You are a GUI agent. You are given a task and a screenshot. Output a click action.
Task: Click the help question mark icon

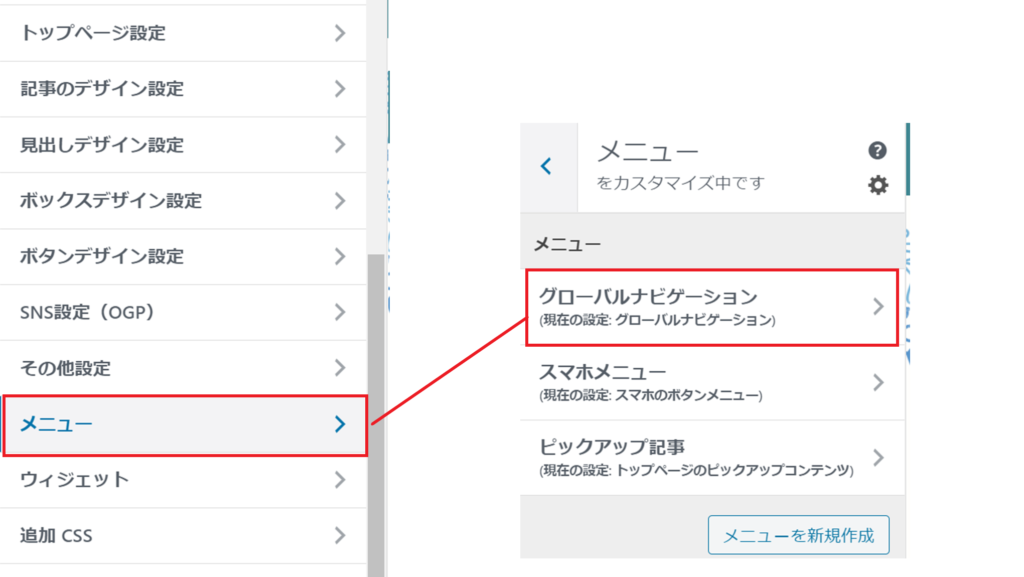point(877,151)
